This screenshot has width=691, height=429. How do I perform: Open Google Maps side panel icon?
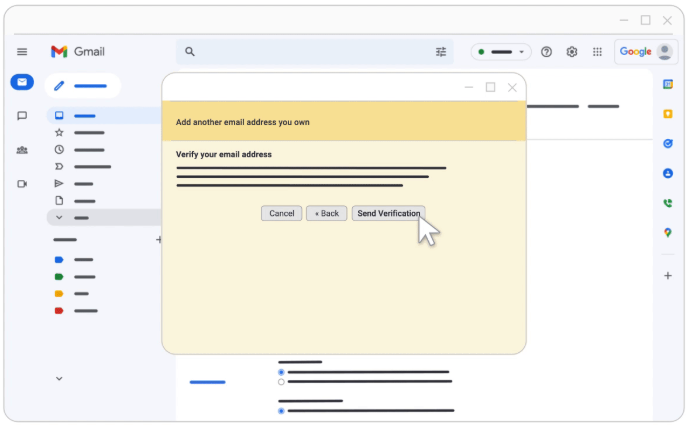pos(668,232)
